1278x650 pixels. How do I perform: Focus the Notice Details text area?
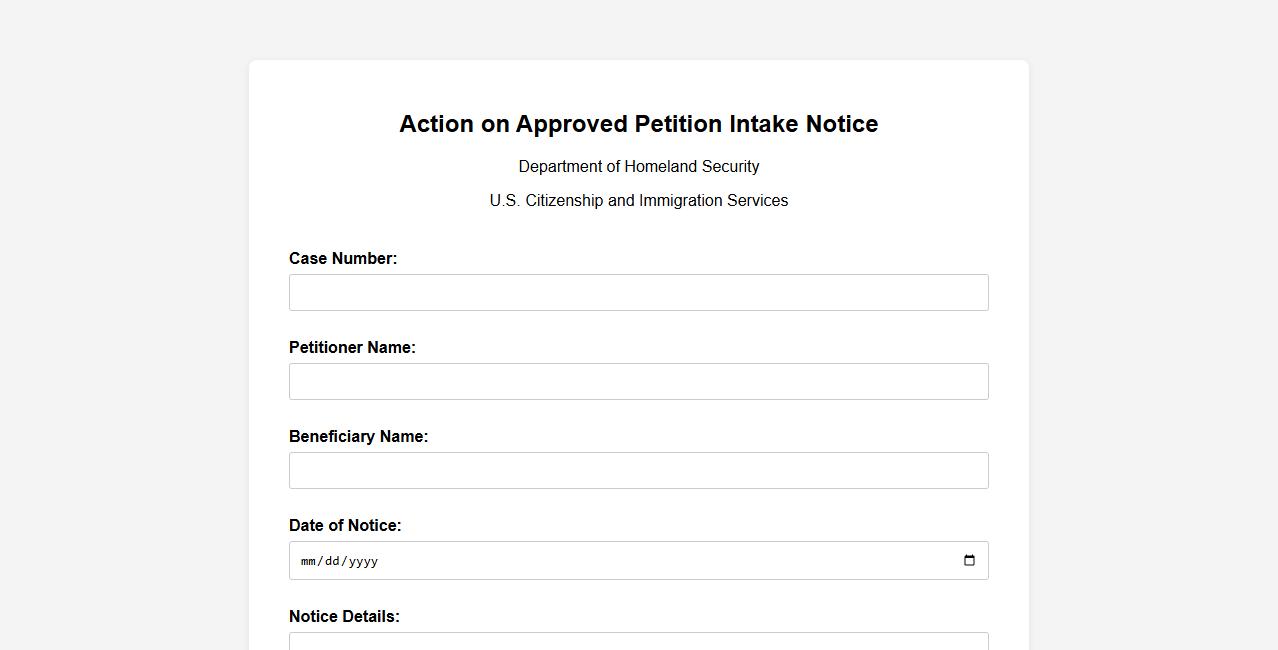click(x=638, y=642)
